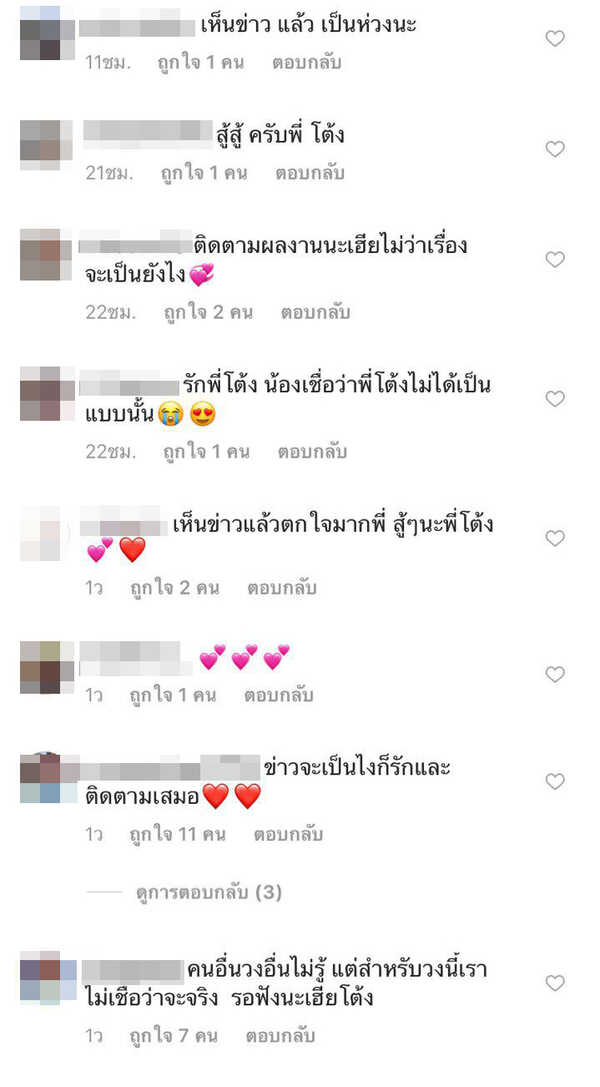Open 'ถูกใจ 2 คน' under 'ติดตามผลงานนะเฮีย' comment
This screenshot has width=600, height=1087.
point(208,313)
